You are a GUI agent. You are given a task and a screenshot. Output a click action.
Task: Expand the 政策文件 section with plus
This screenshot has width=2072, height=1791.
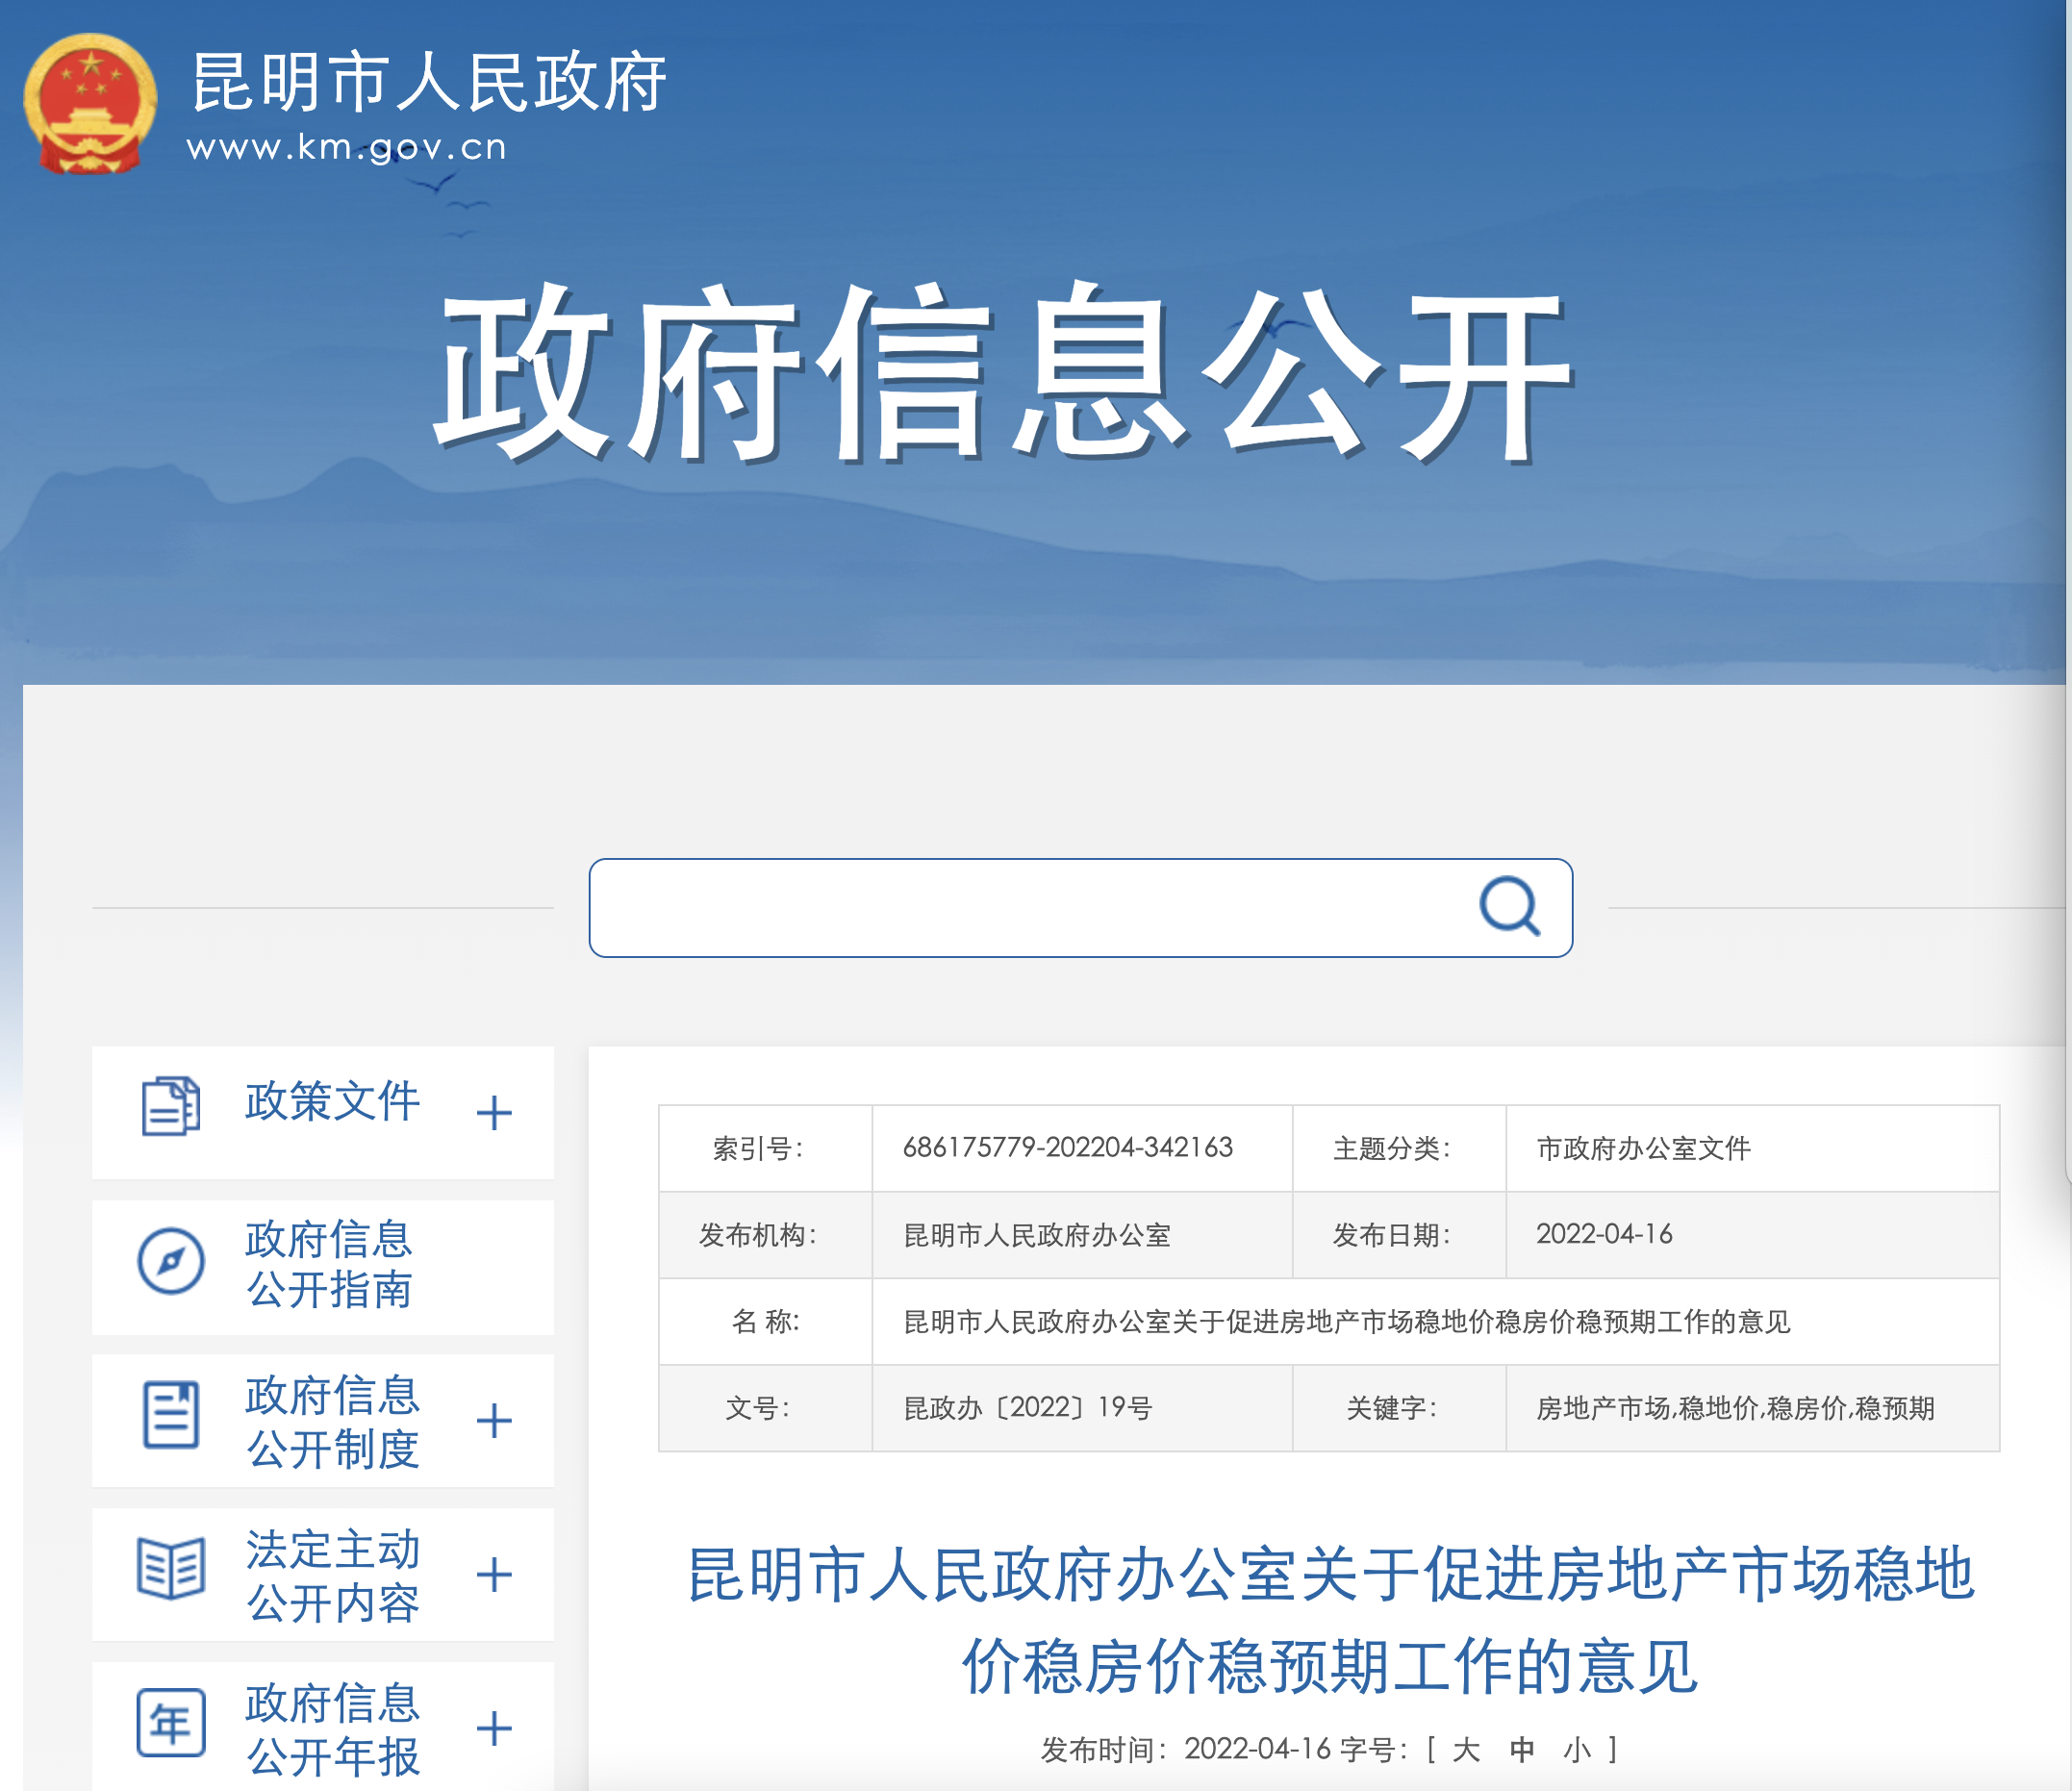click(x=494, y=1113)
